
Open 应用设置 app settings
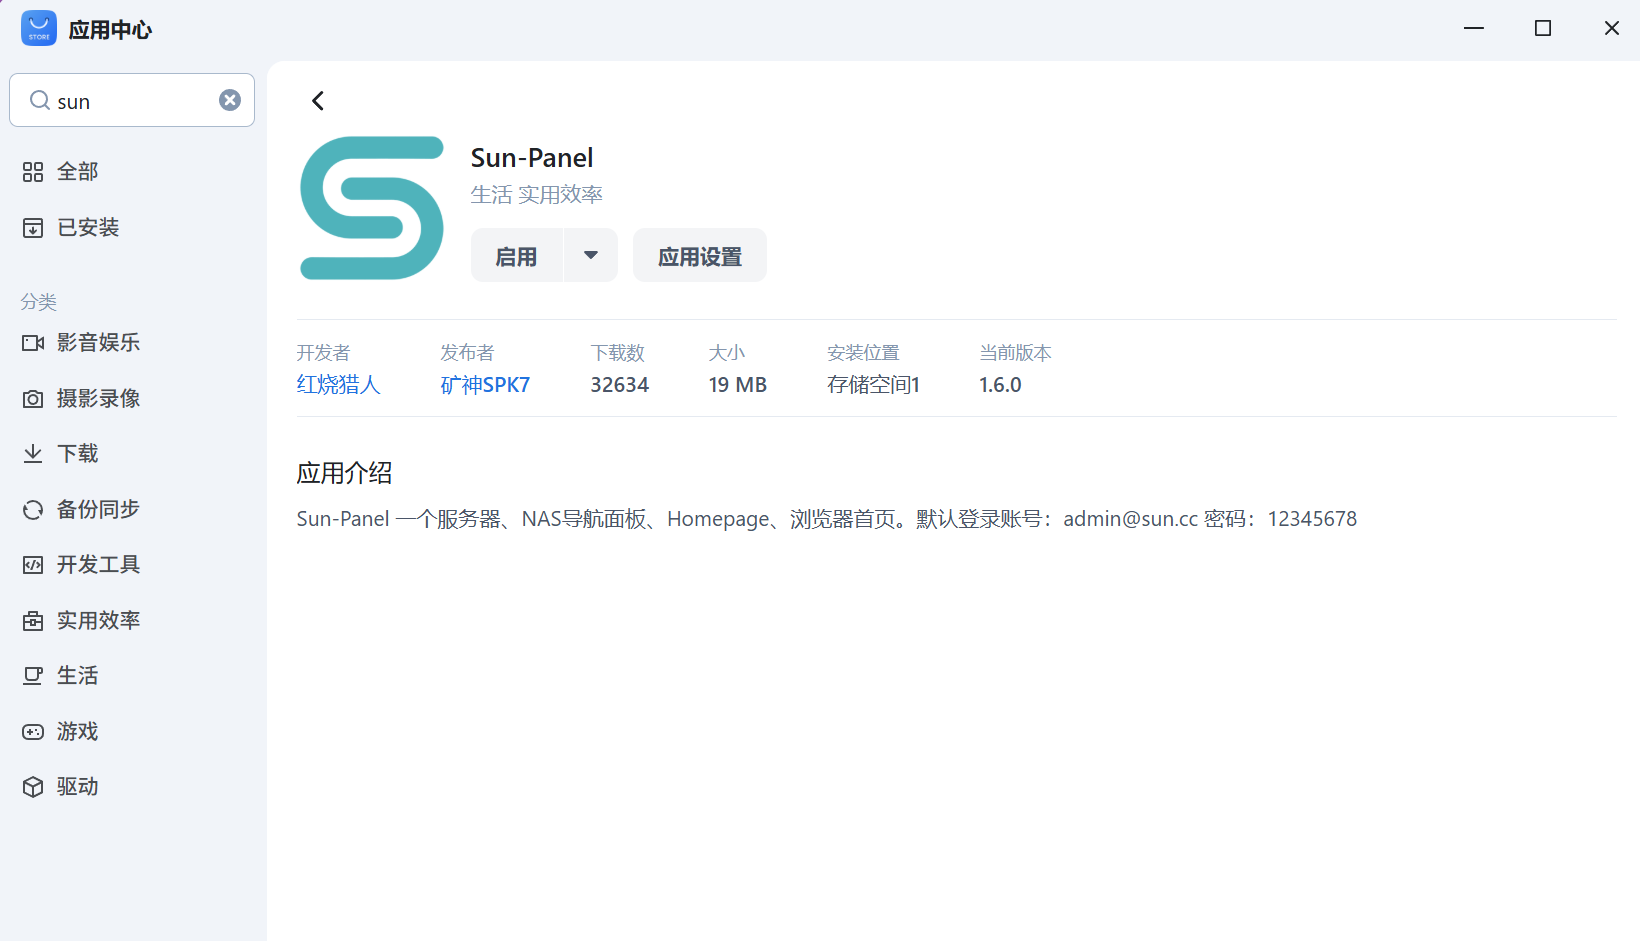tap(700, 256)
